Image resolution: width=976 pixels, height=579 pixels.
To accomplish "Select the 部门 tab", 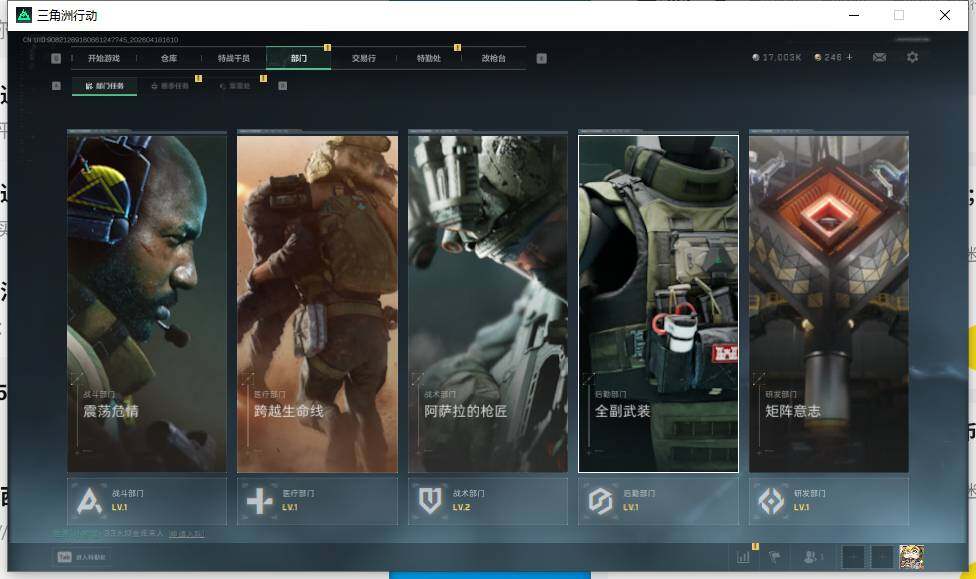I will point(299,58).
